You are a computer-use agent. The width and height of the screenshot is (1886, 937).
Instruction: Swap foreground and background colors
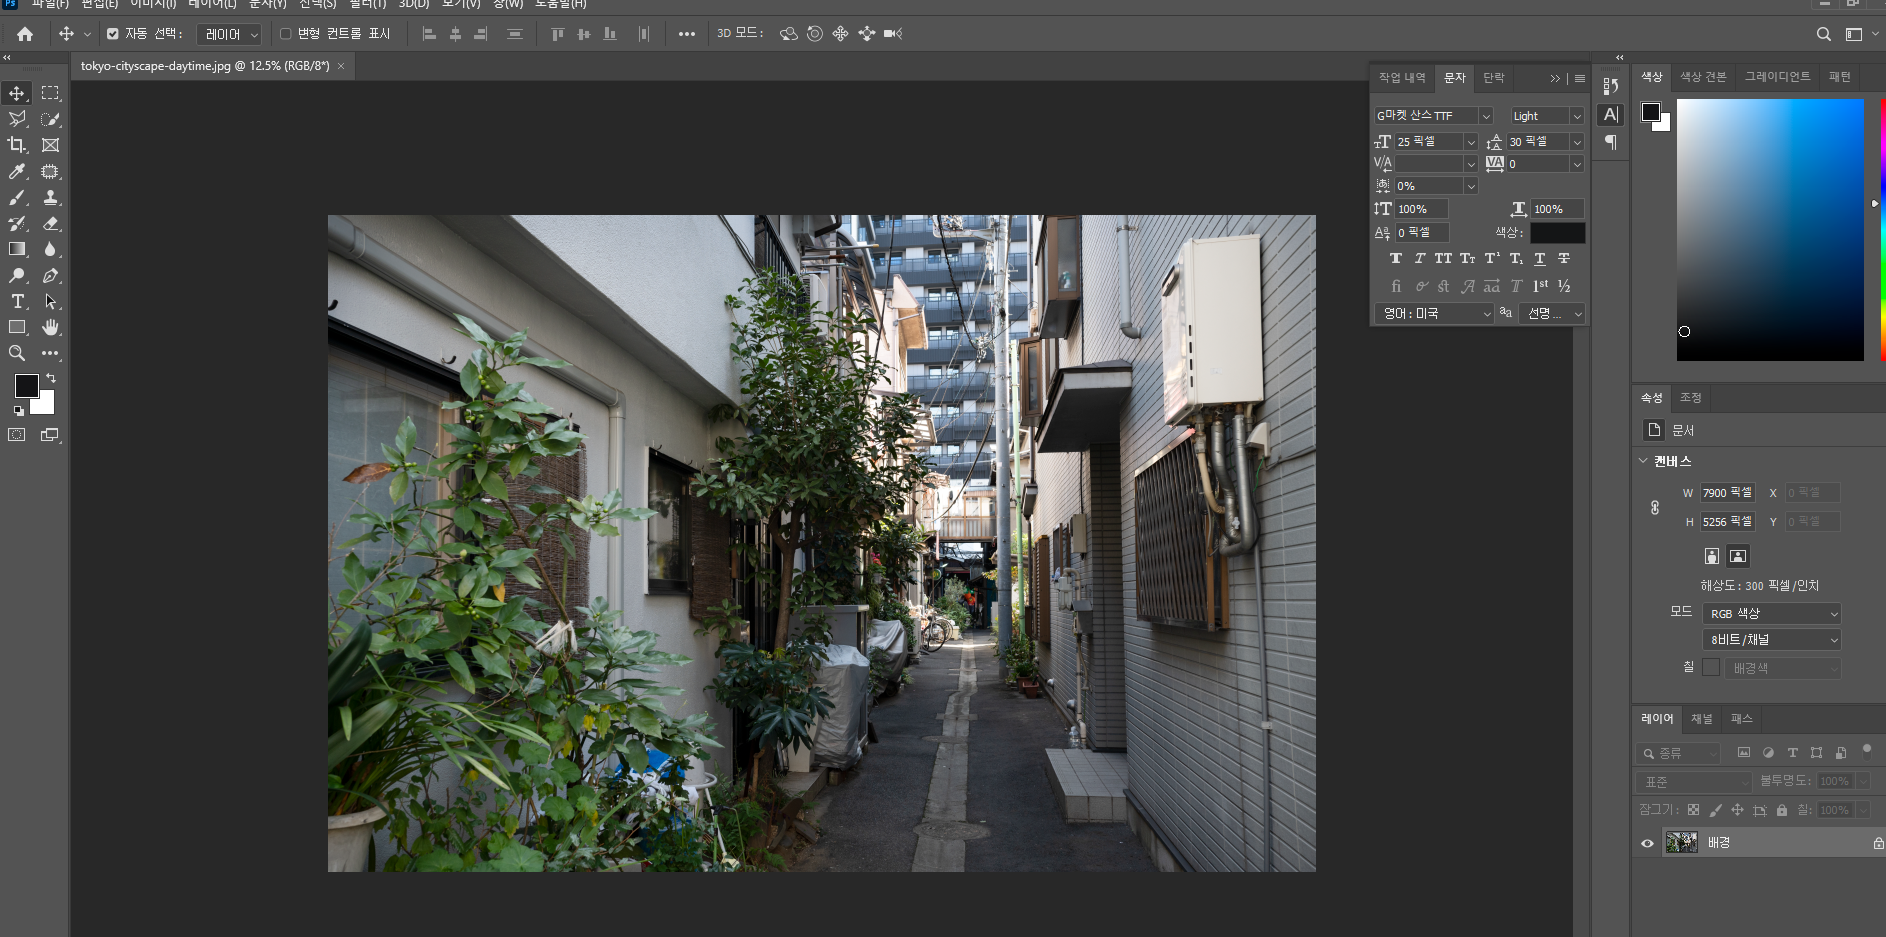coord(51,378)
